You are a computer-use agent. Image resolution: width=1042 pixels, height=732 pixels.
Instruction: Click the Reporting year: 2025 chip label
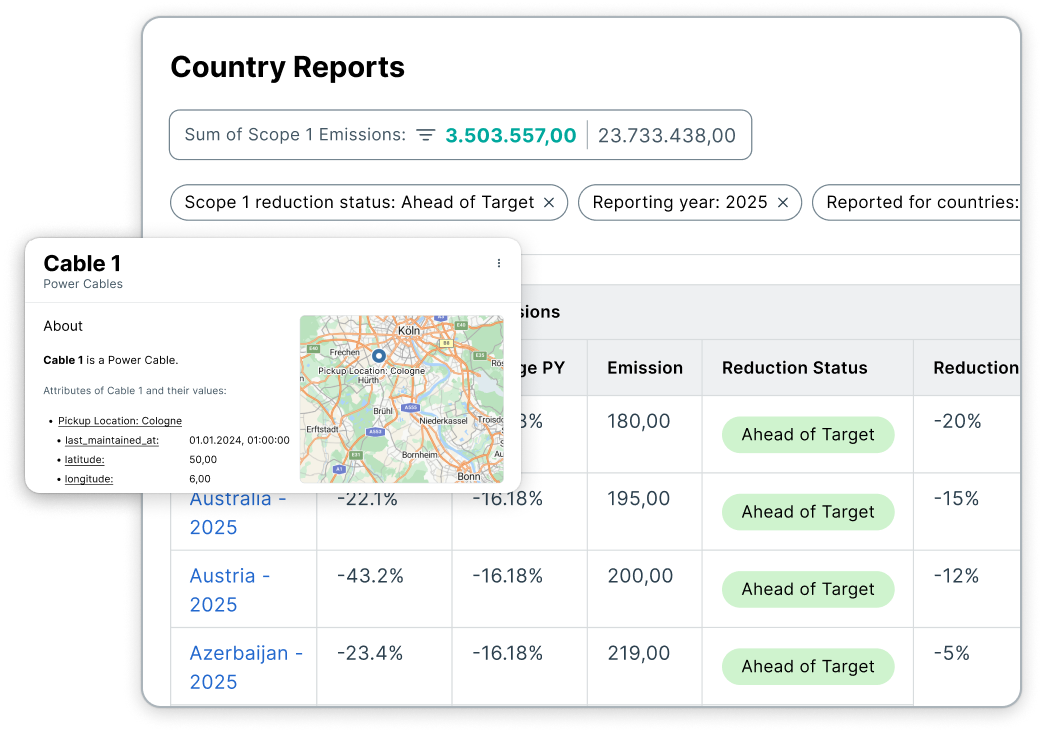(679, 202)
